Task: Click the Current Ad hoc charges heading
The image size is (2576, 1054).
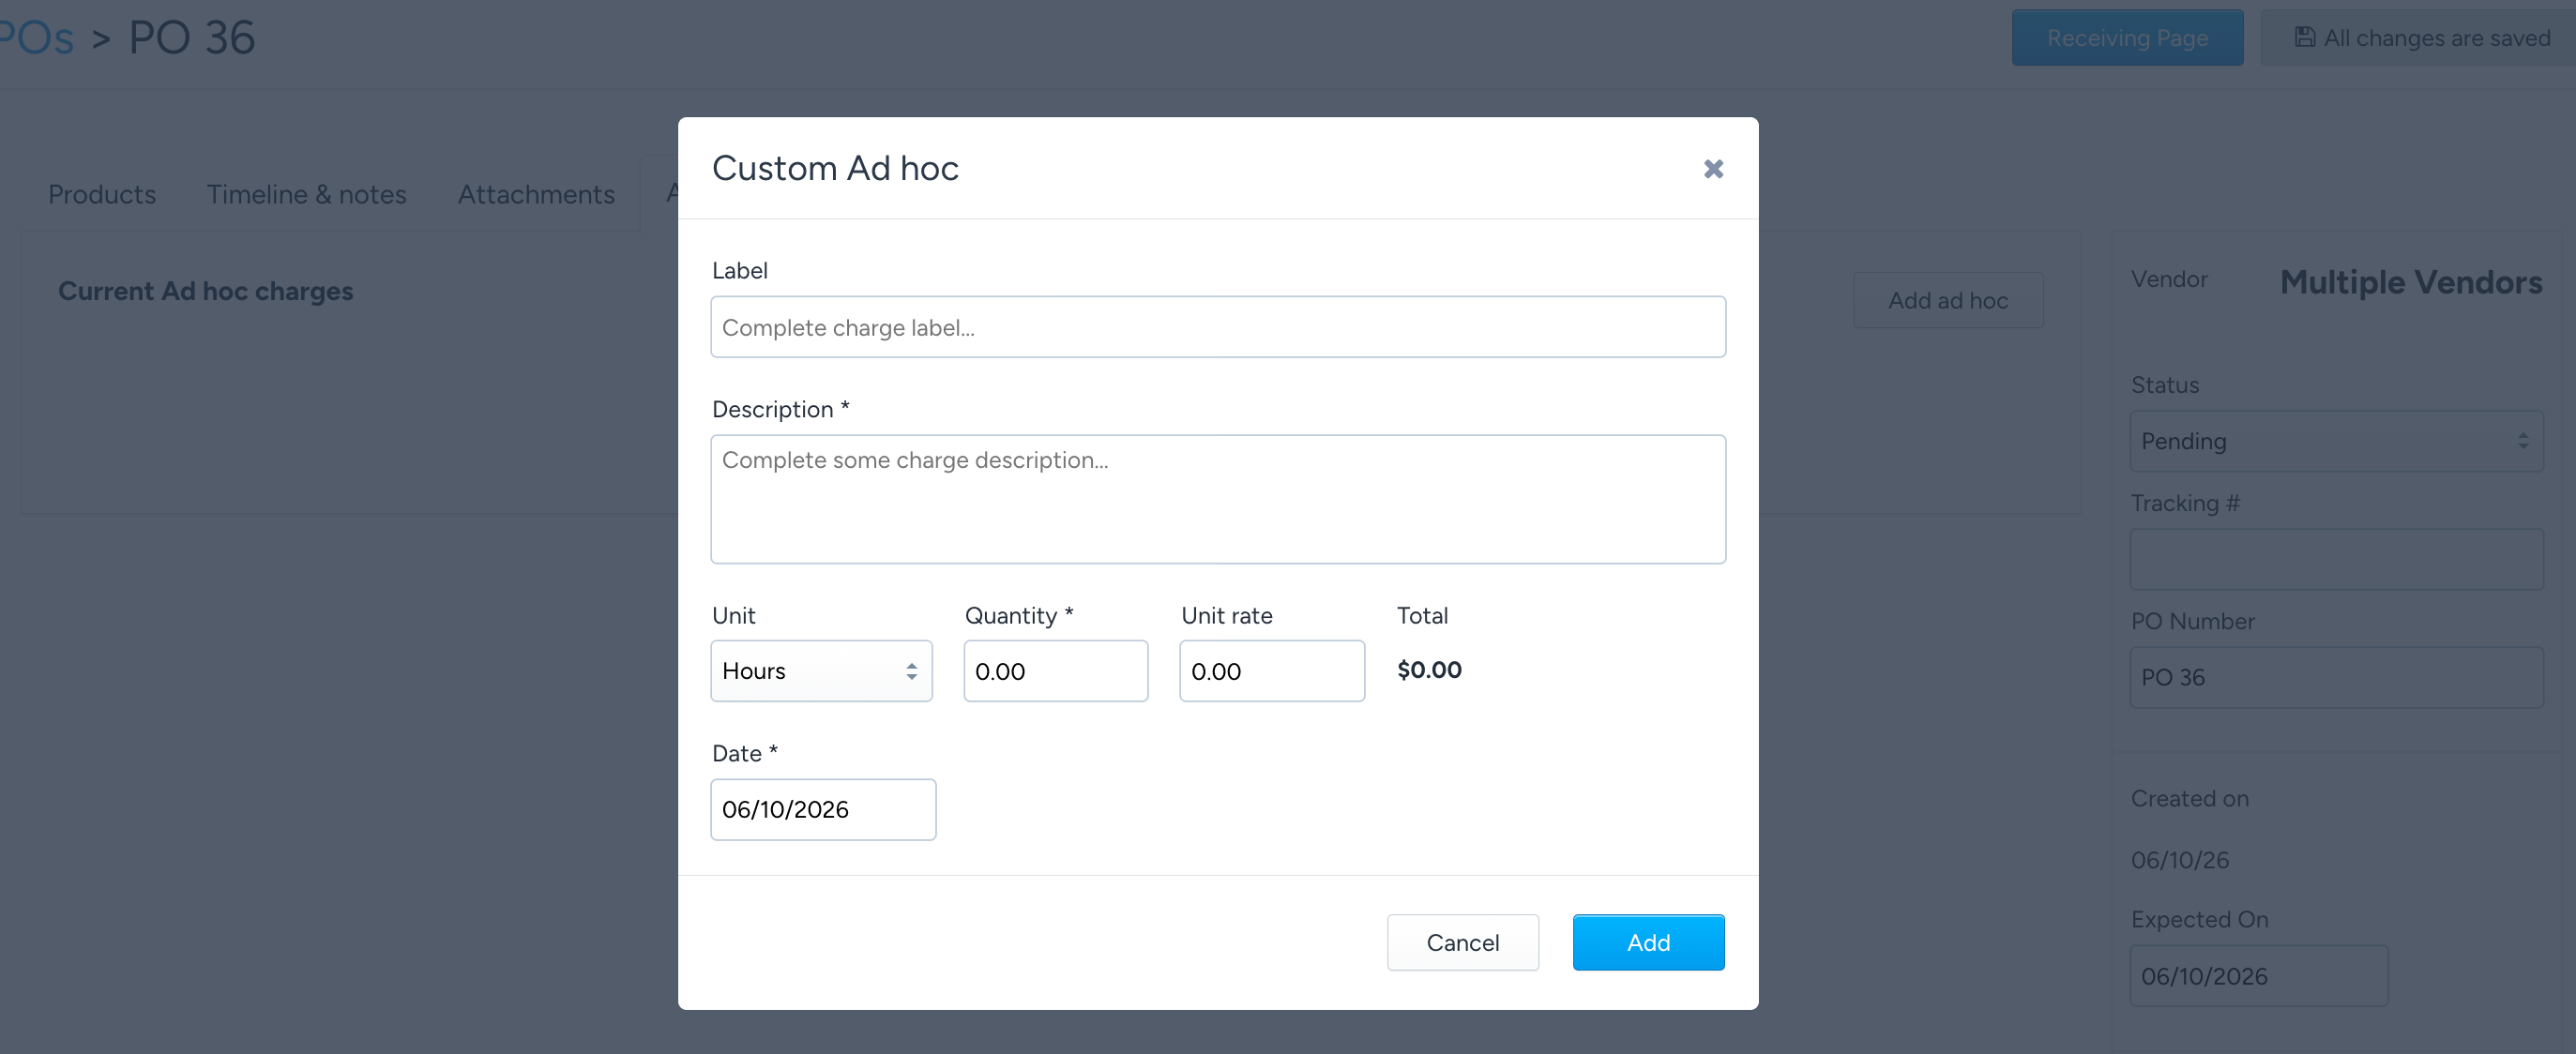Action: 205,291
